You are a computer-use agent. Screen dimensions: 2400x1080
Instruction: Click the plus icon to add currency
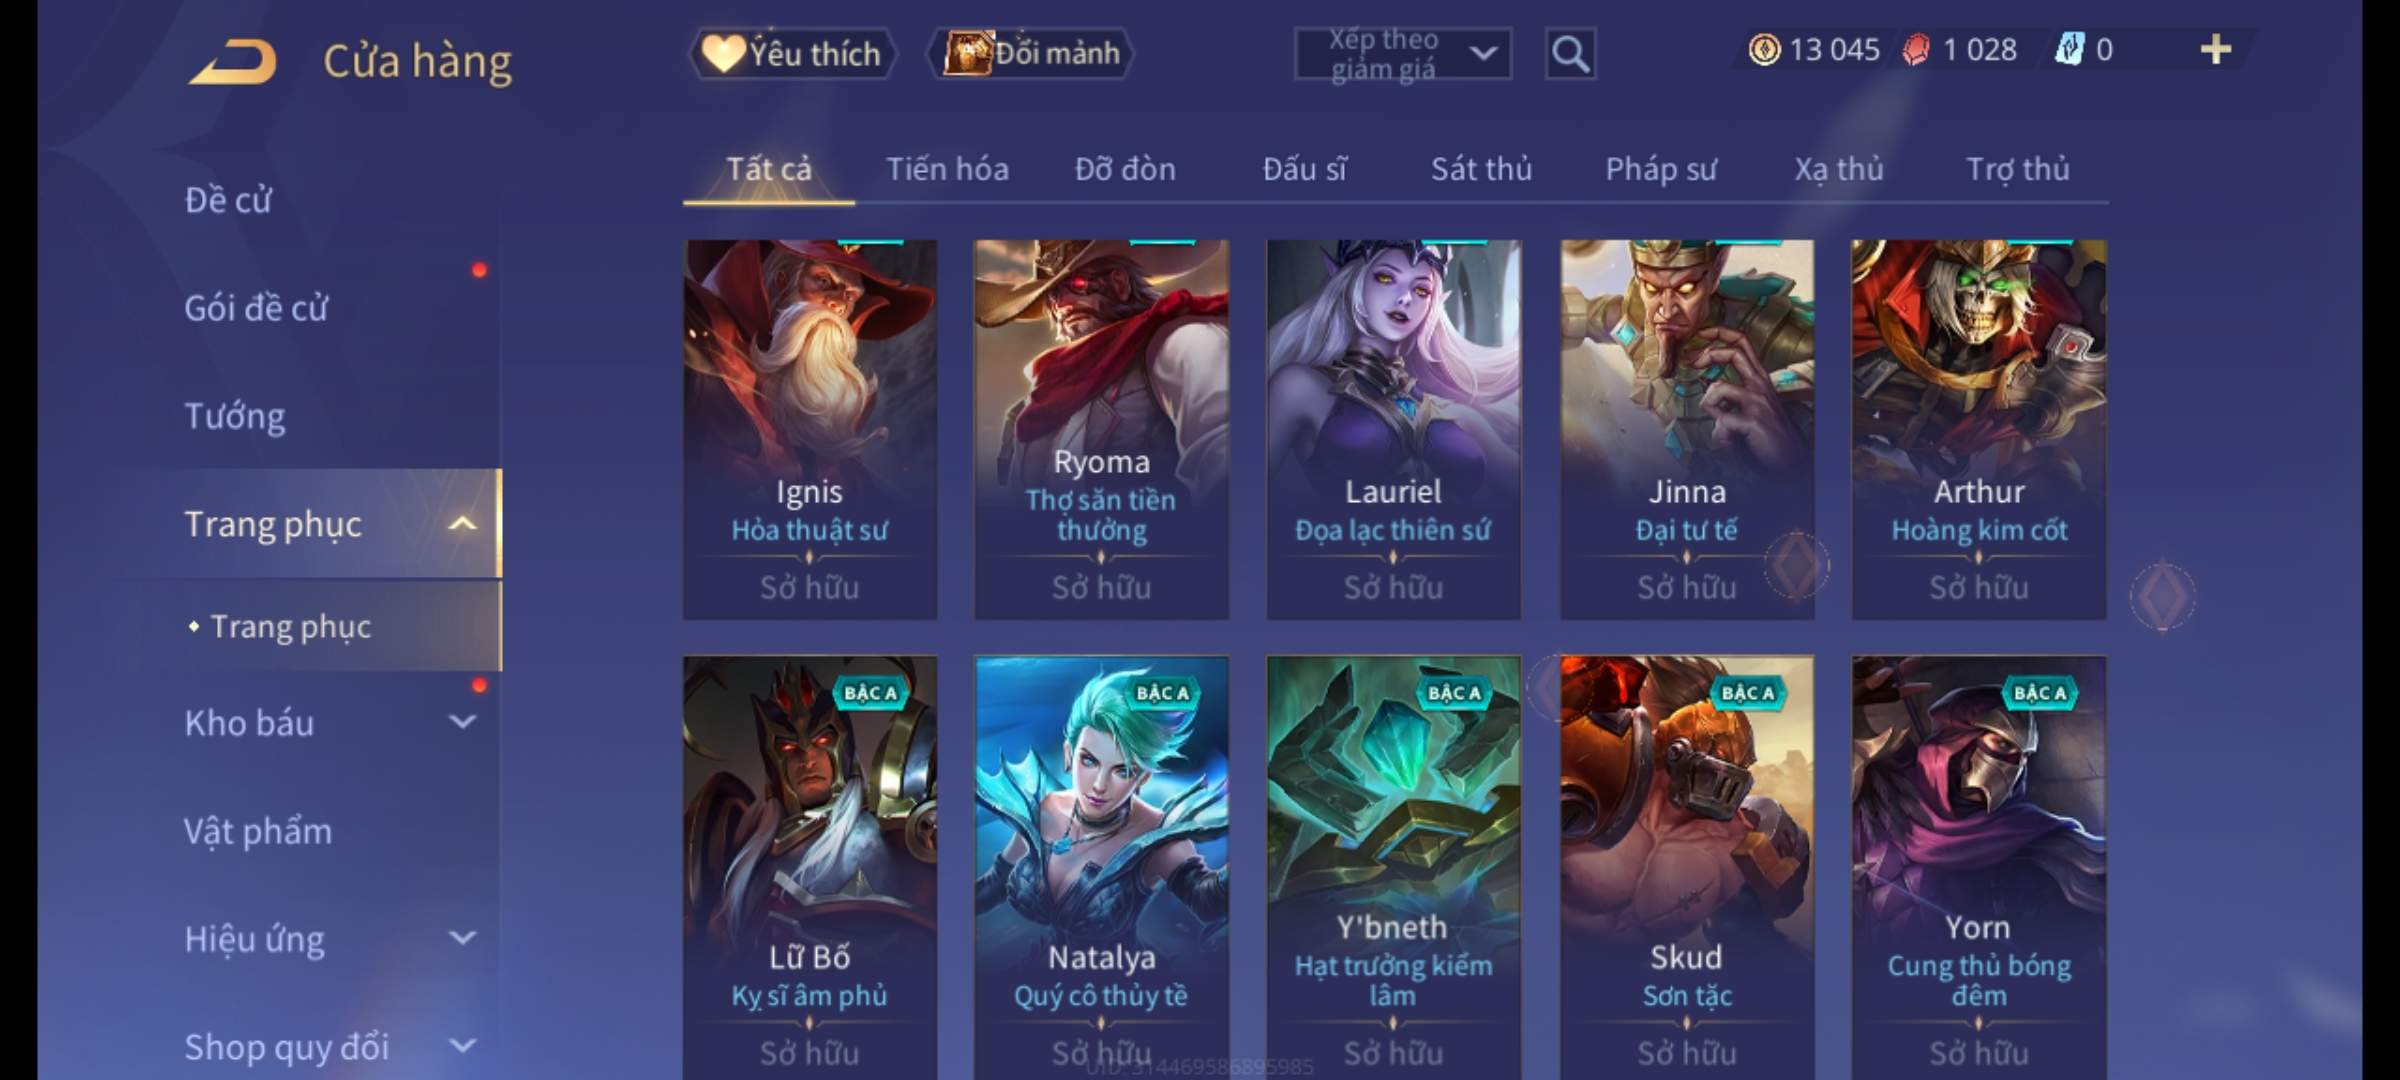[x=2215, y=50]
